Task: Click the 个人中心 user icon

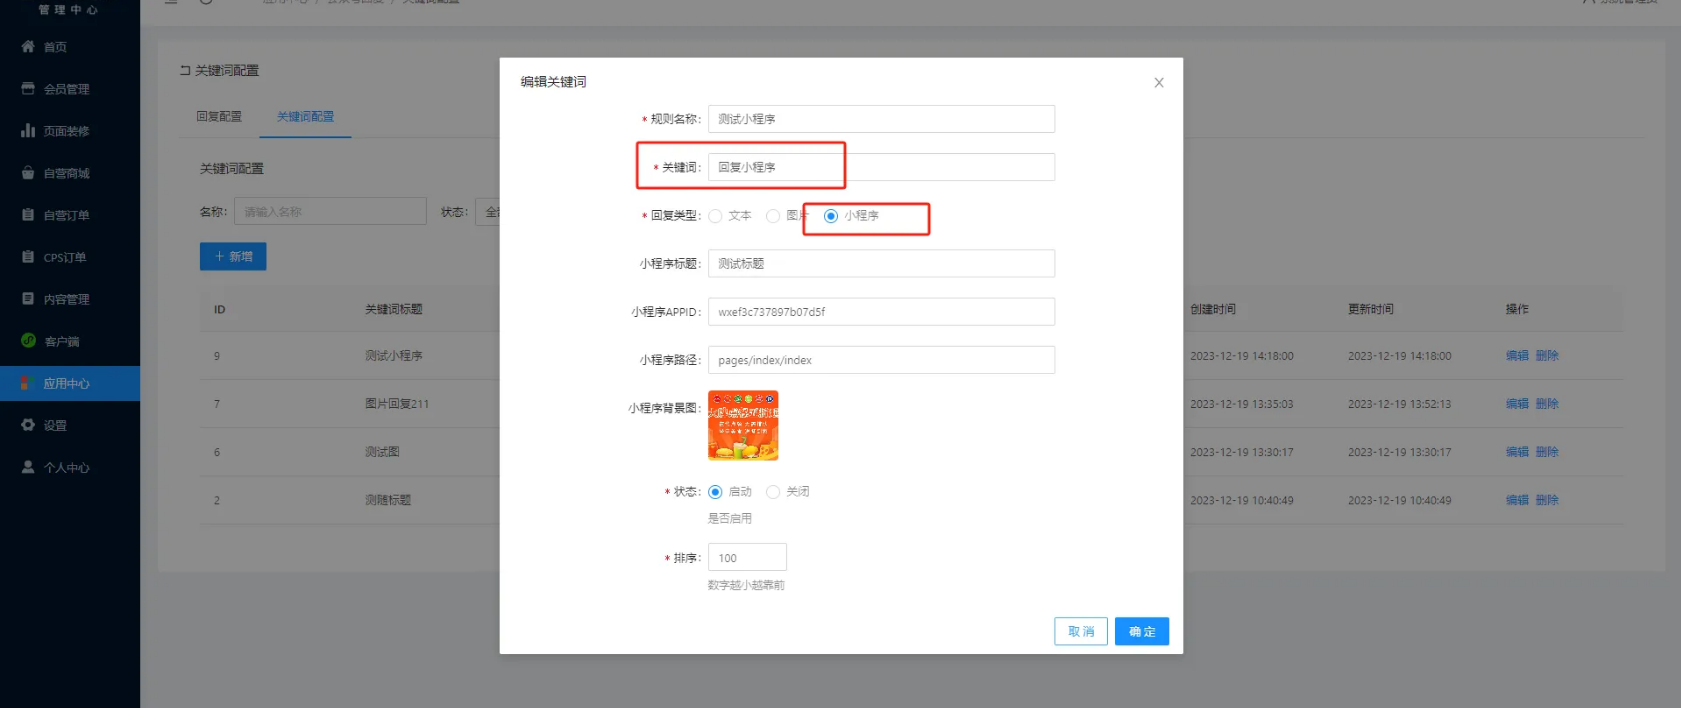Action: pos(28,467)
